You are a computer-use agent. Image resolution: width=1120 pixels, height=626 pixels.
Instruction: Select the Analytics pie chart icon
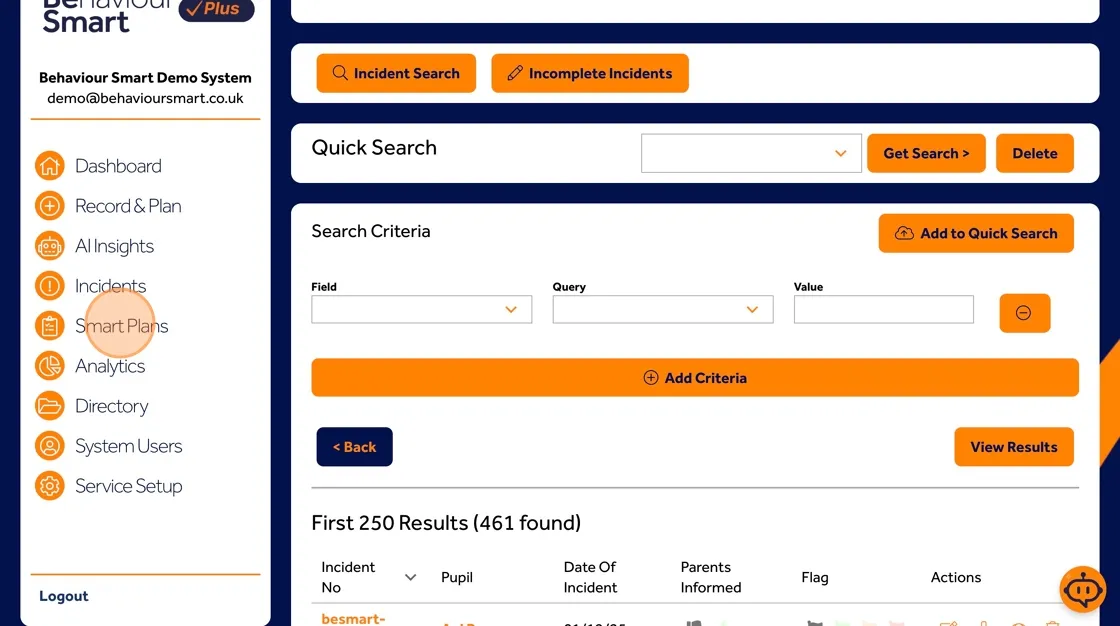[x=49, y=366]
